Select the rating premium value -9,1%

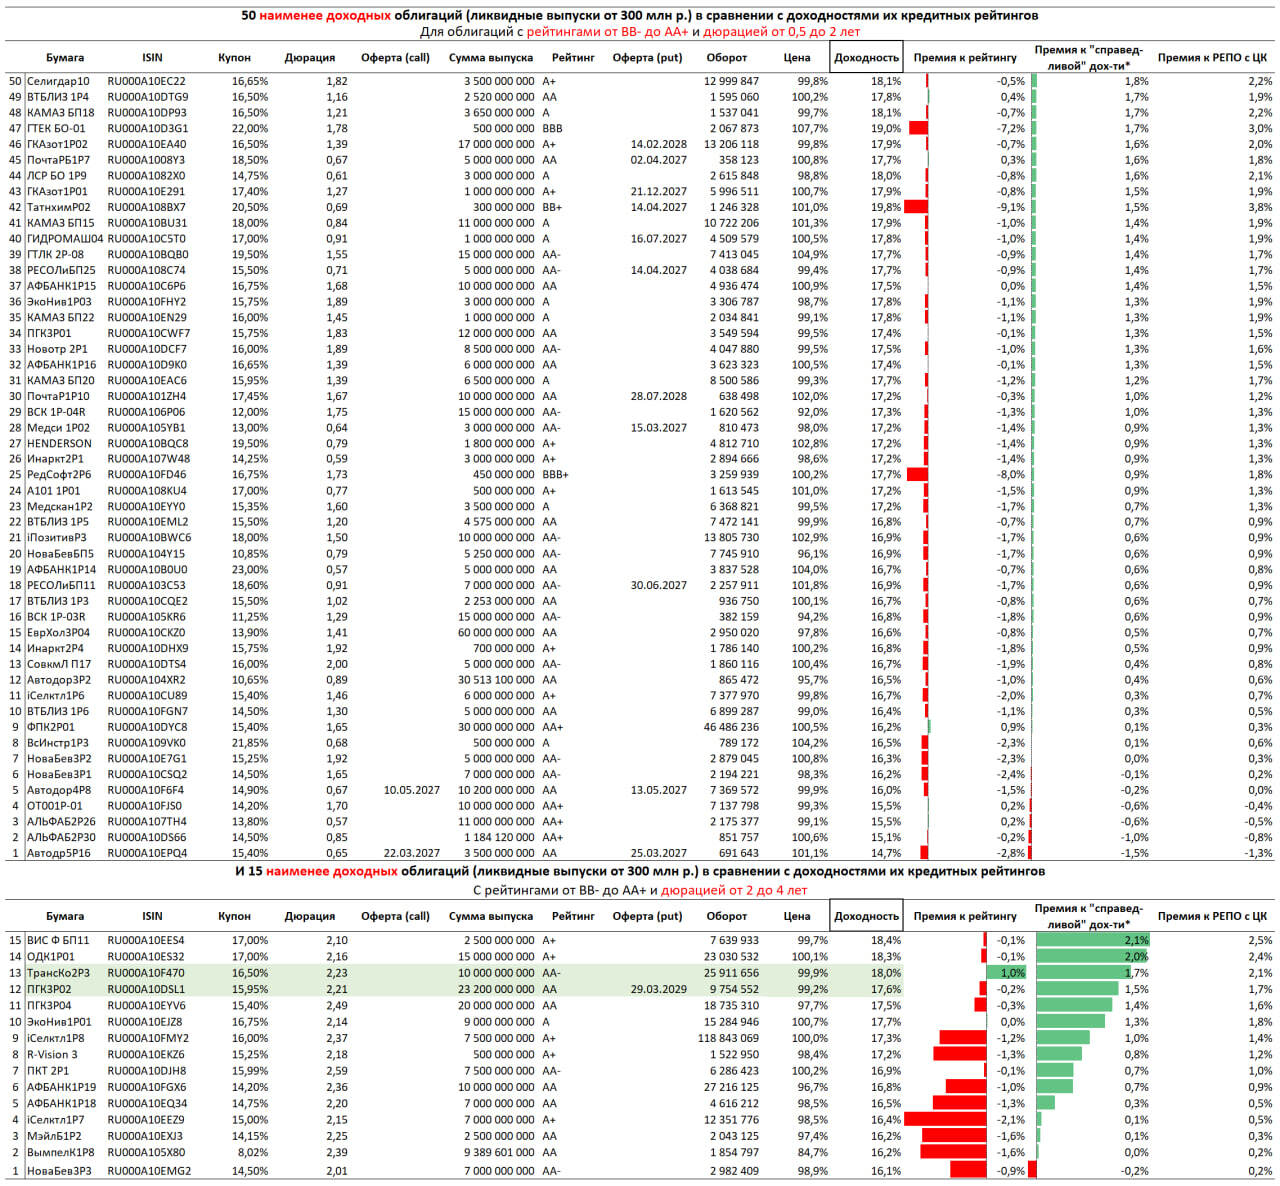(1011, 207)
